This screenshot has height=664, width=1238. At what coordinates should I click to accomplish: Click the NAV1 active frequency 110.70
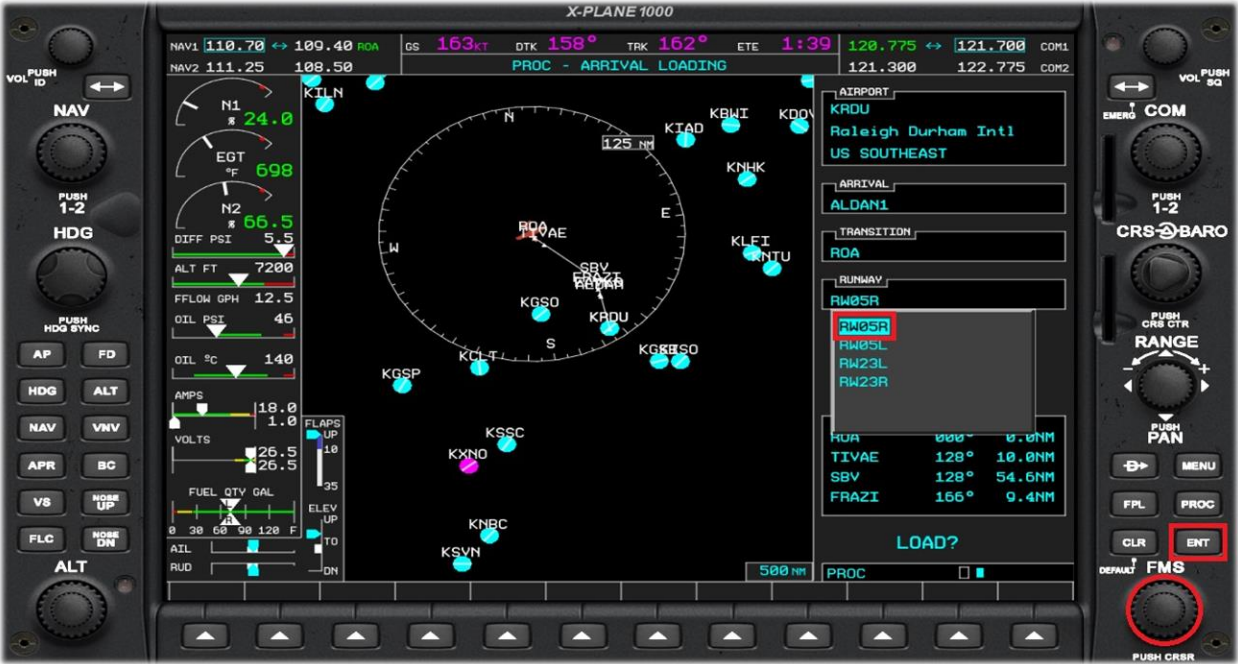pos(235,46)
